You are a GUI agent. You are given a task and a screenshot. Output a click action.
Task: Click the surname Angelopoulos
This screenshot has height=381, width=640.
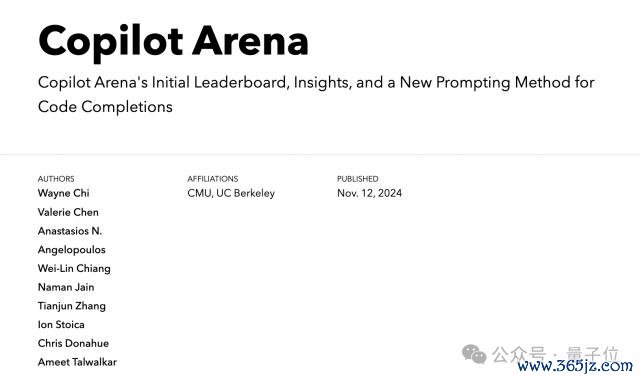(71, 250)
